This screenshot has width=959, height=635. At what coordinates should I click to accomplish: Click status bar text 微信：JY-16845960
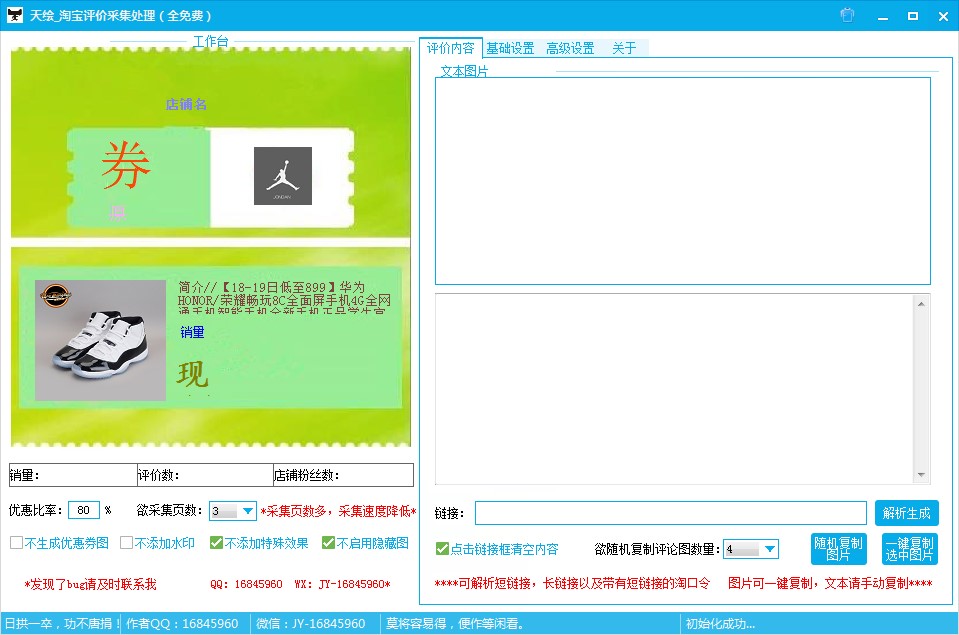point(311,623)
